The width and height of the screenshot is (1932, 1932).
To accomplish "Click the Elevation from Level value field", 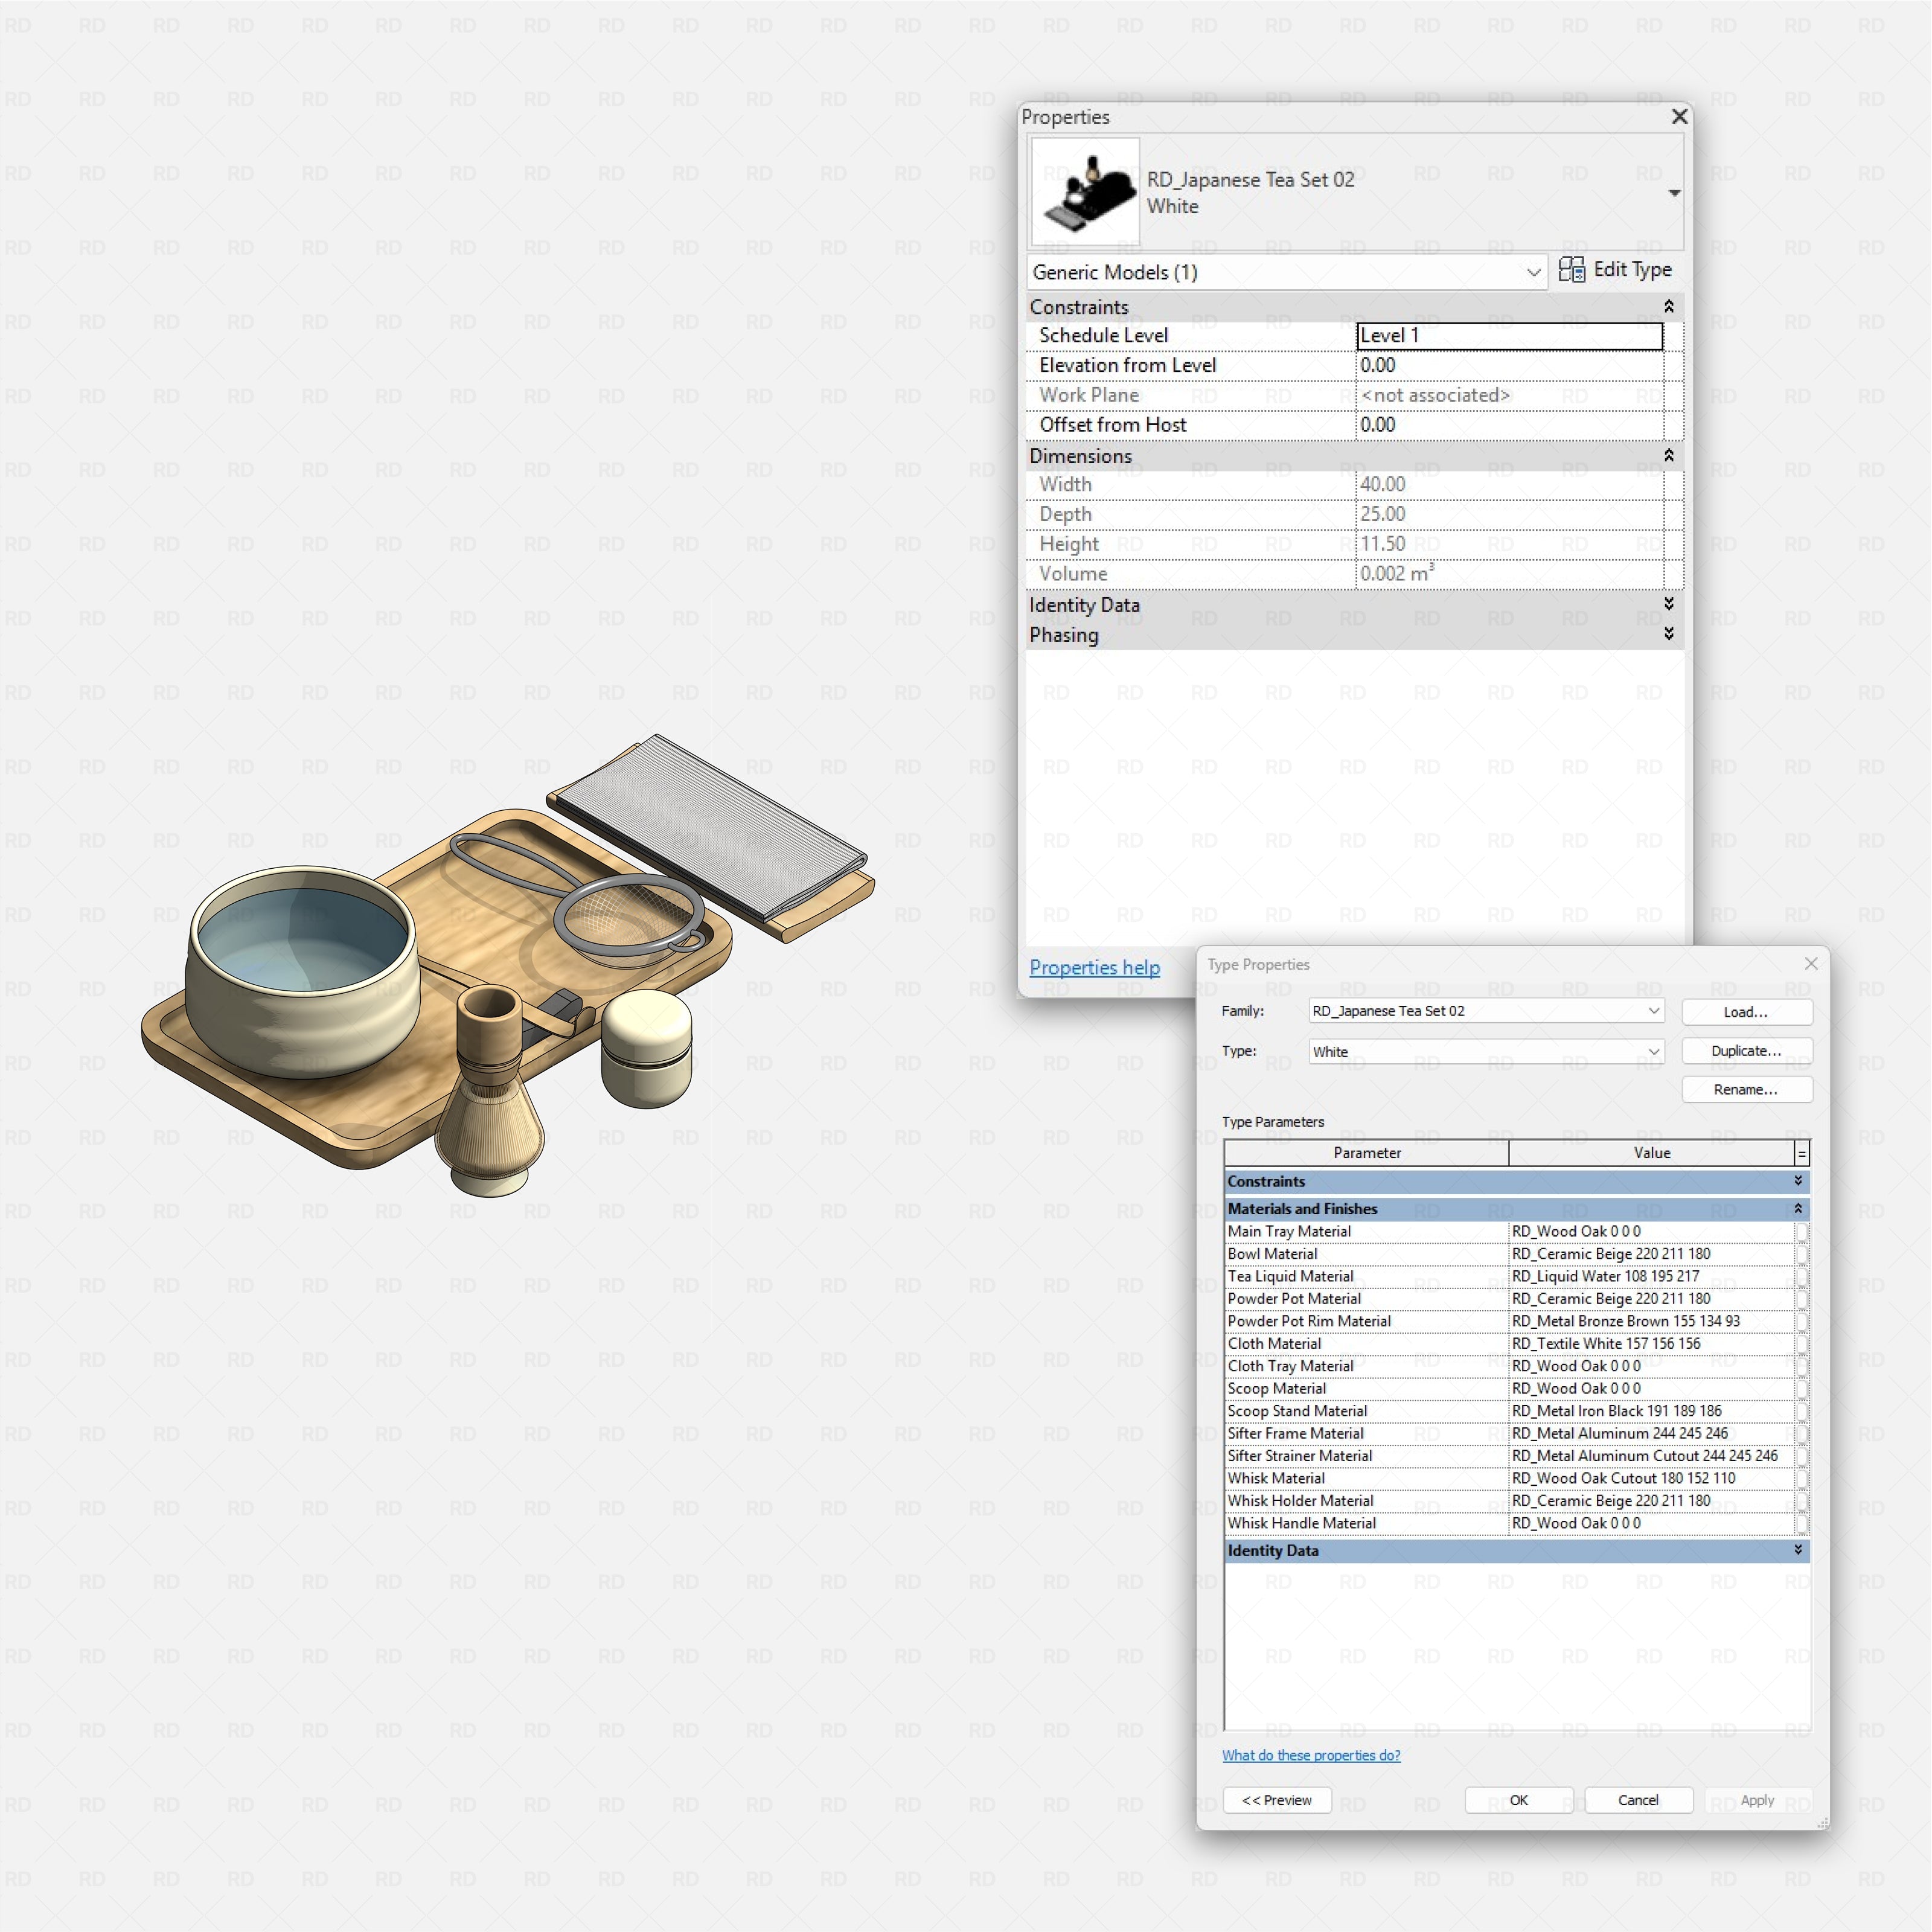I will (x=1510, y=366).
